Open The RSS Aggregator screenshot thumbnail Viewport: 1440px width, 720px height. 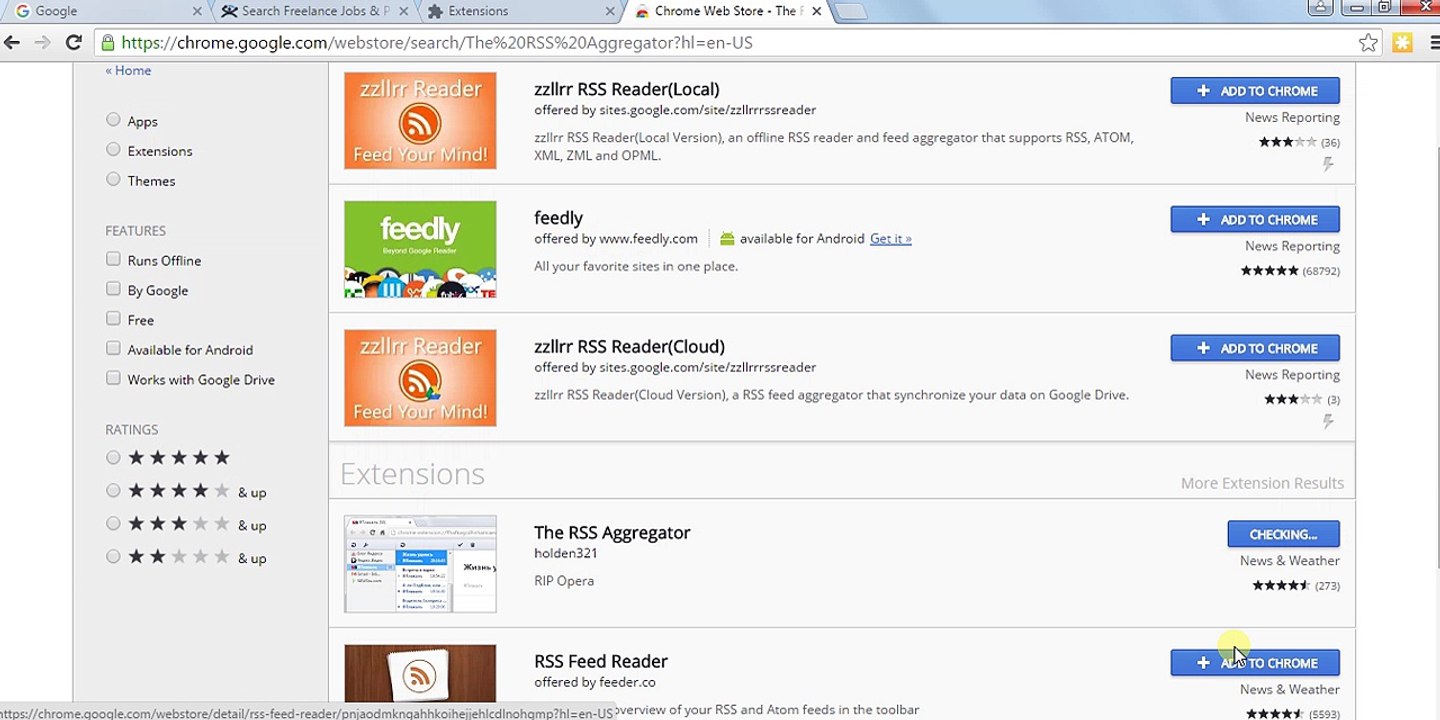pos(420,564)
